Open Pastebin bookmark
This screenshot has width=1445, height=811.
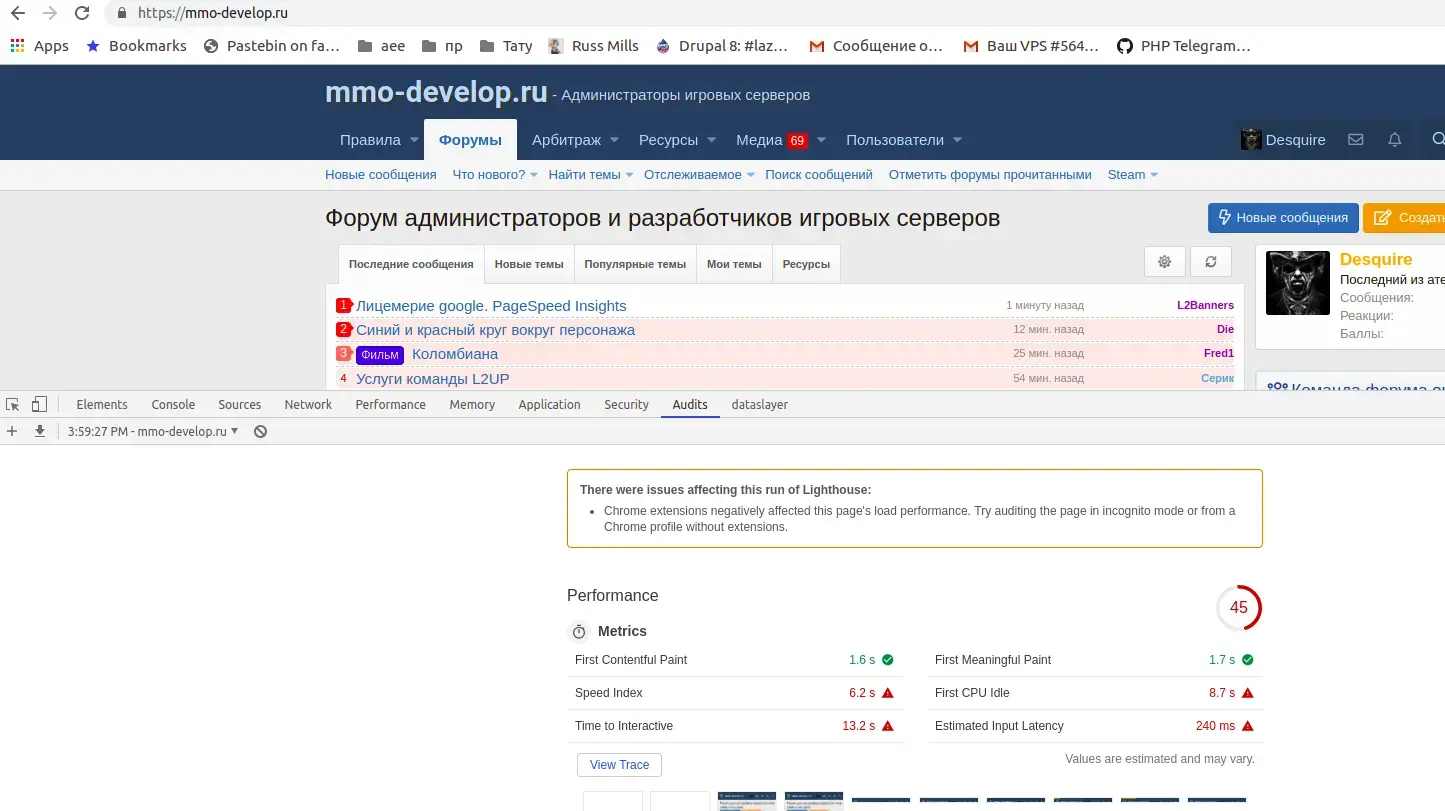coord(271,46)
